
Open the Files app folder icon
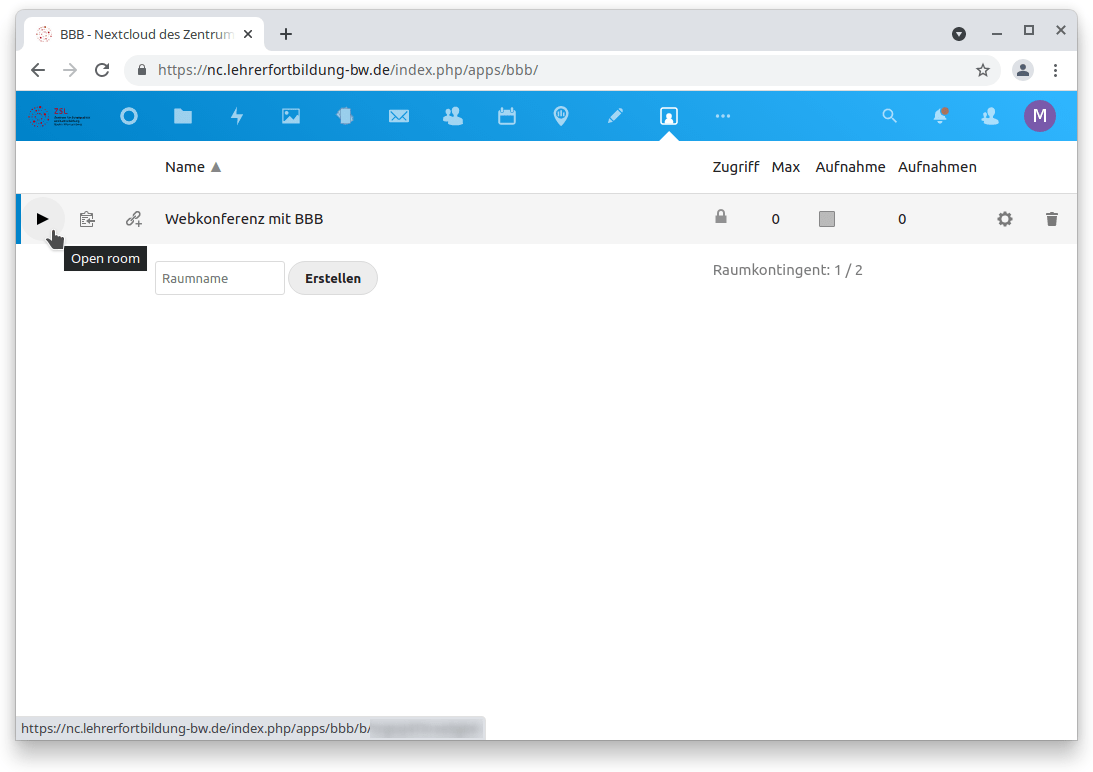click(183, 116)
